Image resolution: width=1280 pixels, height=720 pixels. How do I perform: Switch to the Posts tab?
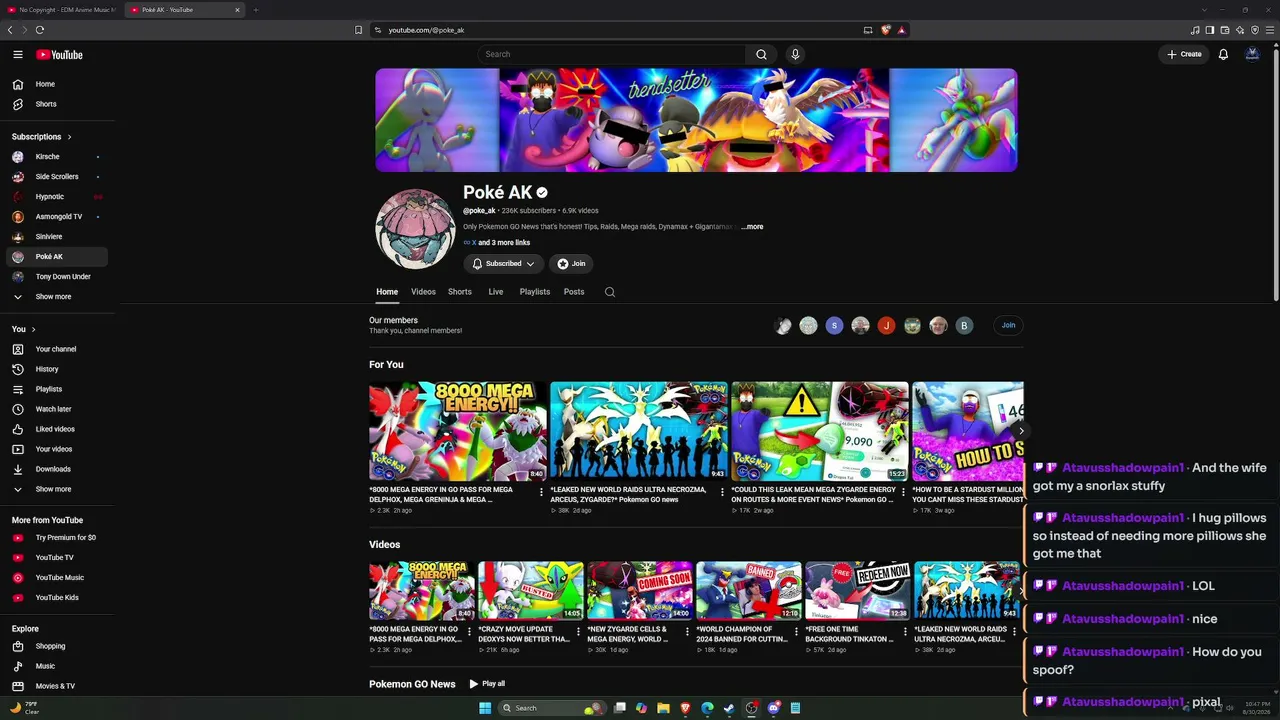(x=574, y=292)
